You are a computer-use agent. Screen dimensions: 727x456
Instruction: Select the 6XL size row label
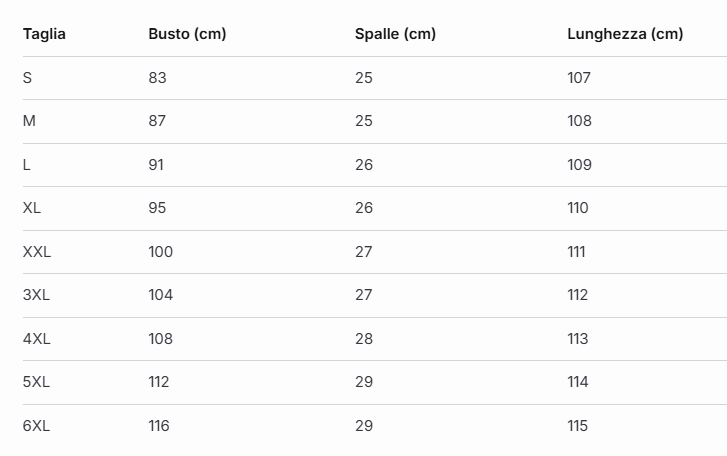[36, 426]
